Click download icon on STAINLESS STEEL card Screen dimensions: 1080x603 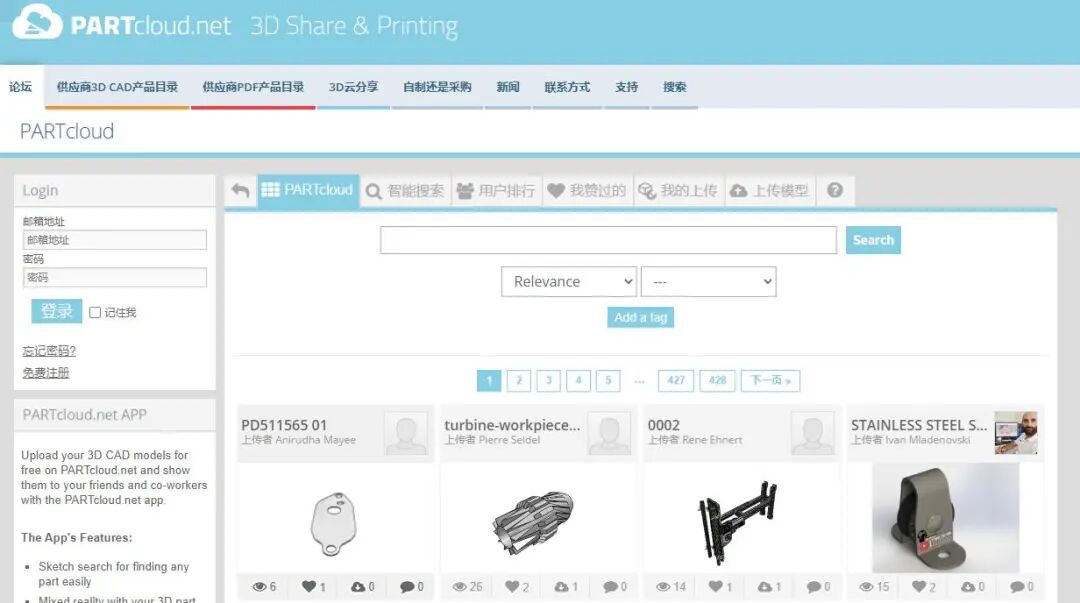coord(968,586)
